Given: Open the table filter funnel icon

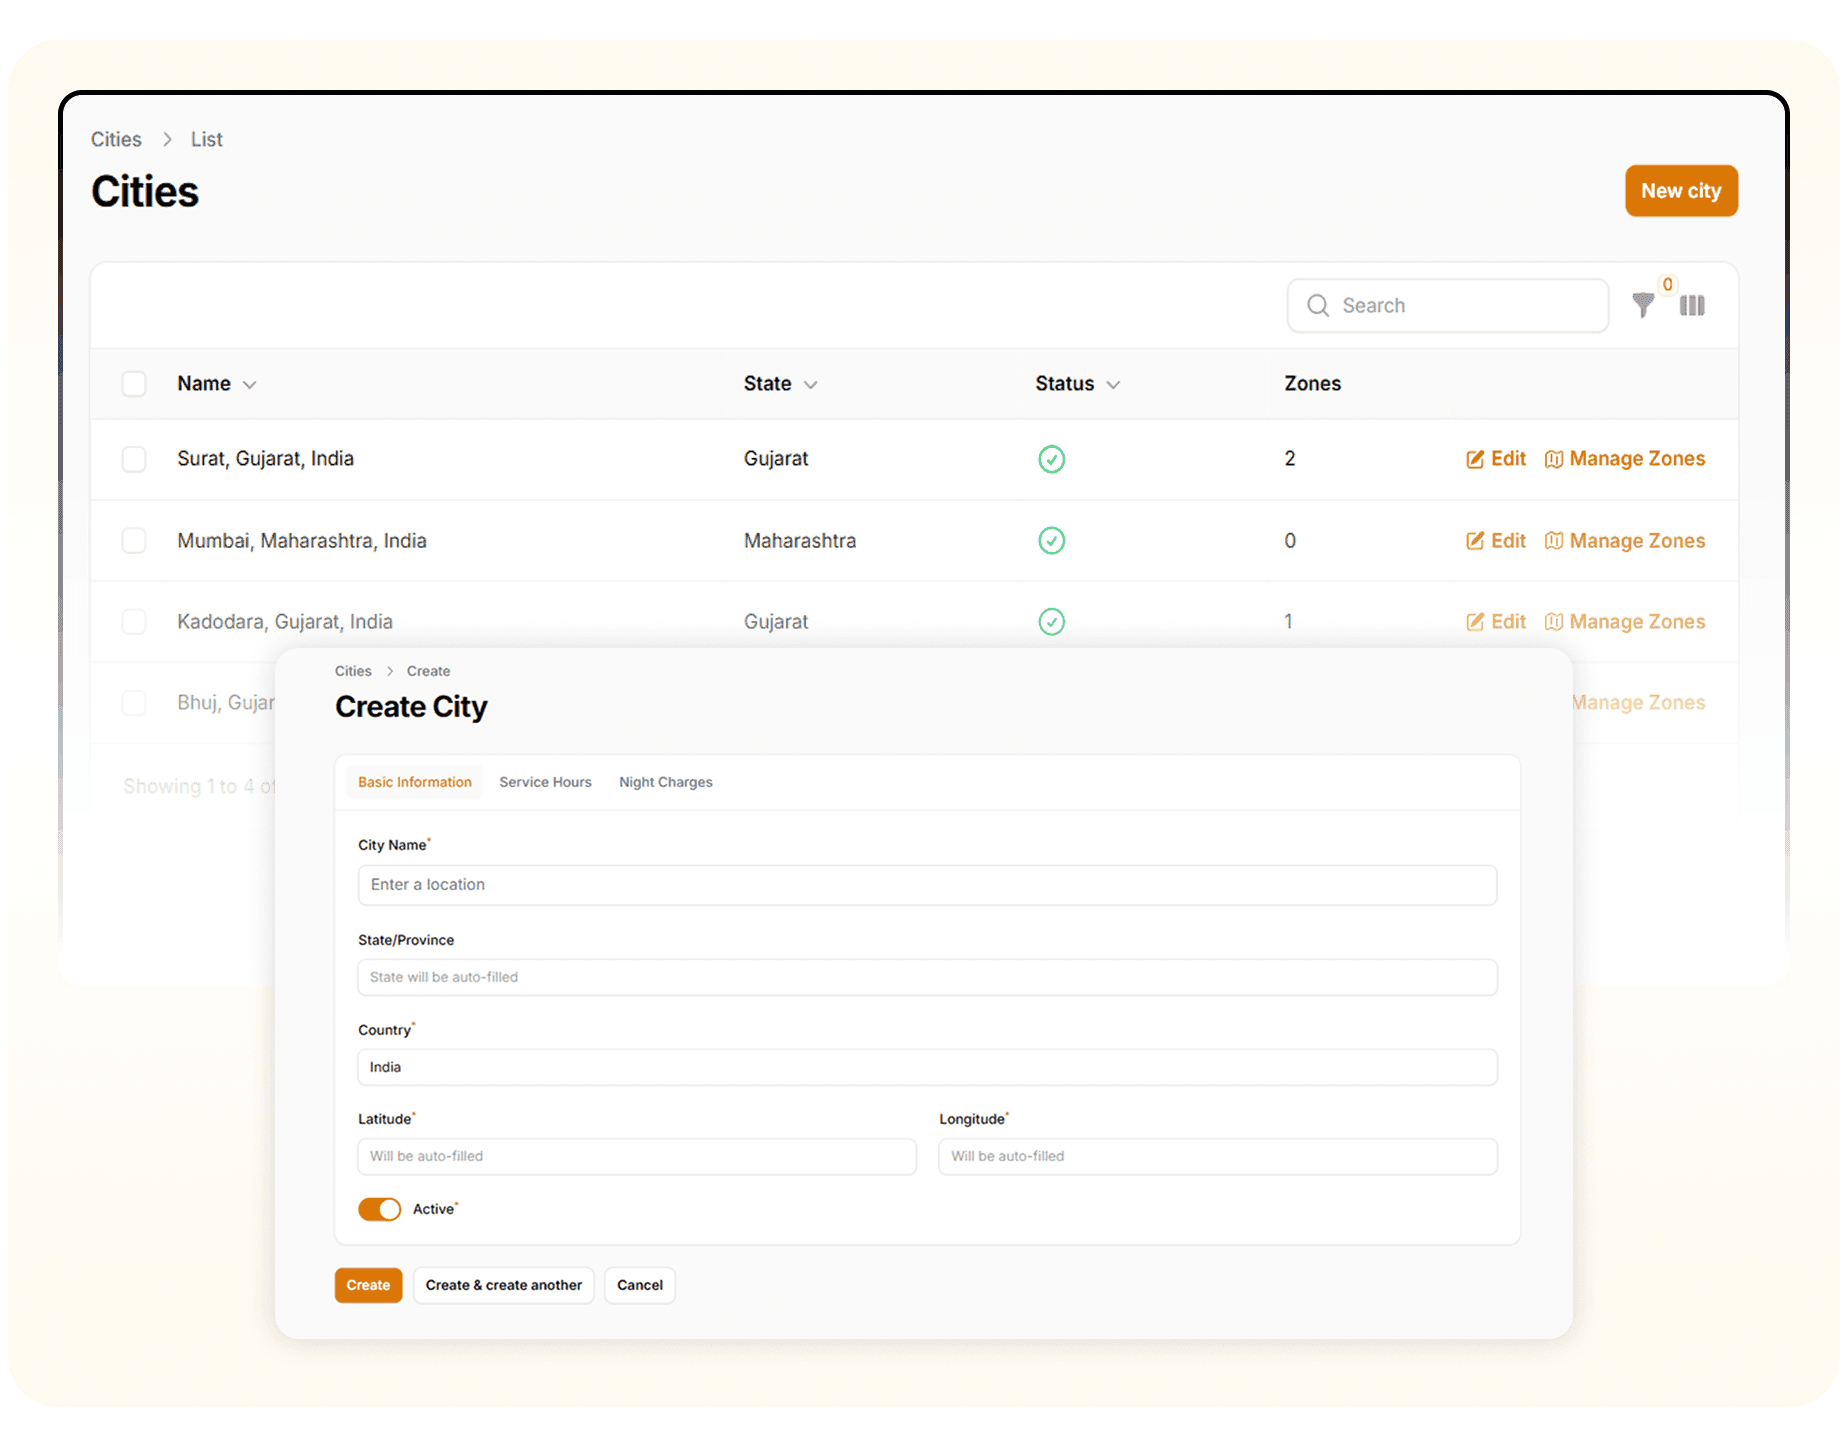Looking at the screenshot, I should (x=1643, y=305).
